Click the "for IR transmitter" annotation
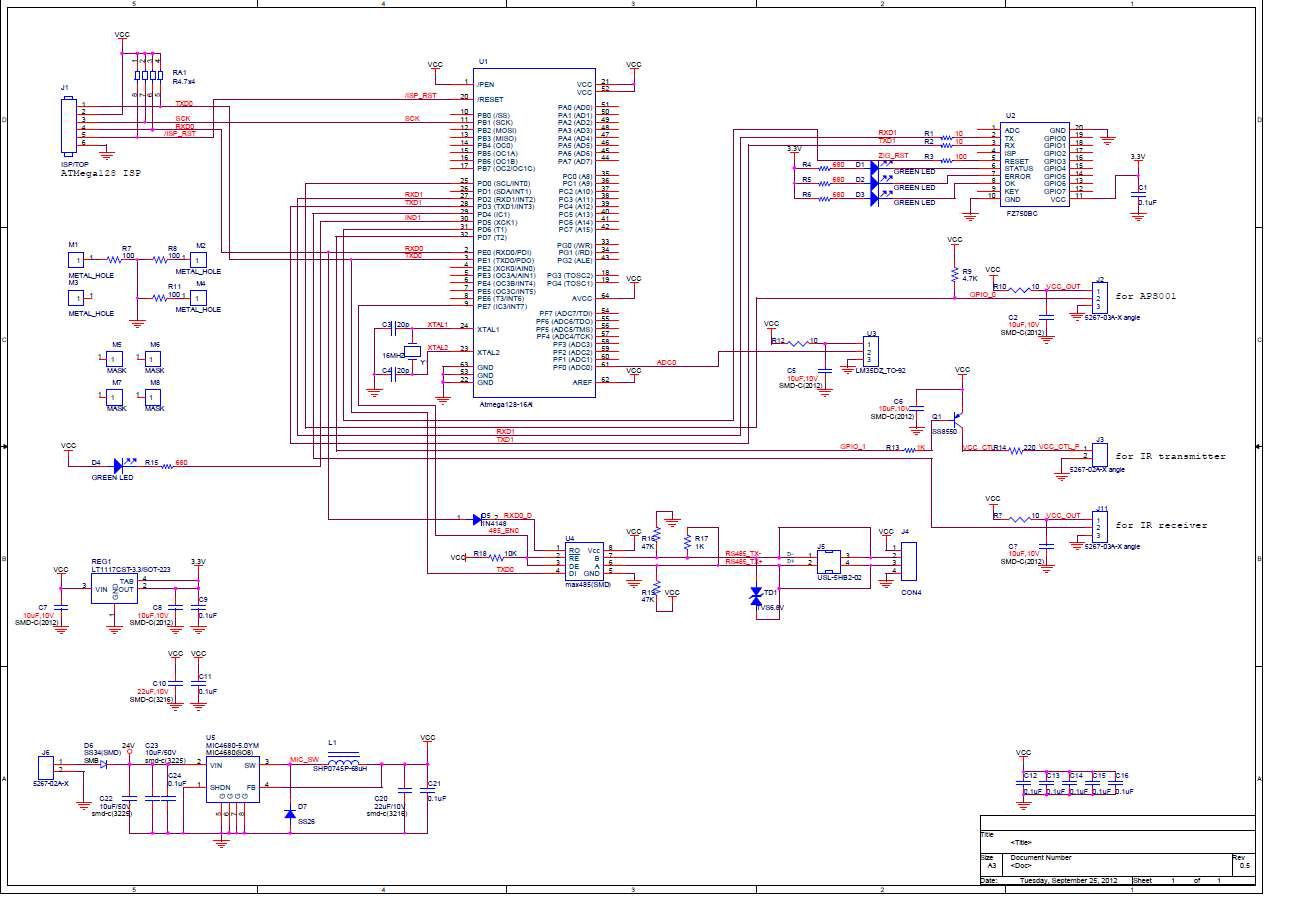 pos(1170,456)
